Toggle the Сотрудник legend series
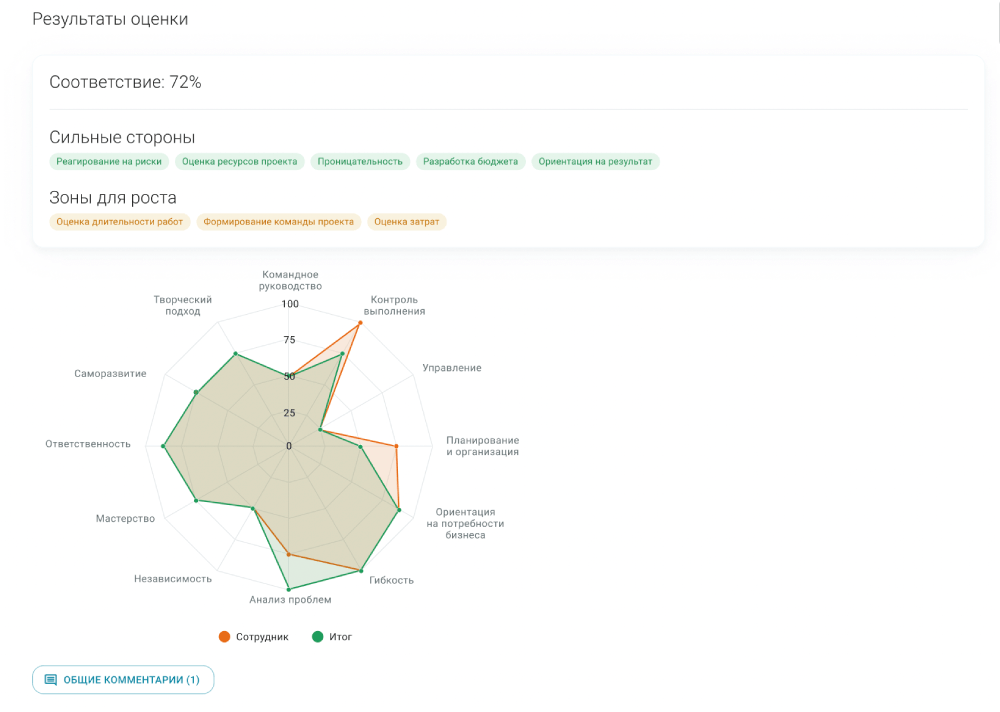This screenshot has width=1000, height=712. 262,637
